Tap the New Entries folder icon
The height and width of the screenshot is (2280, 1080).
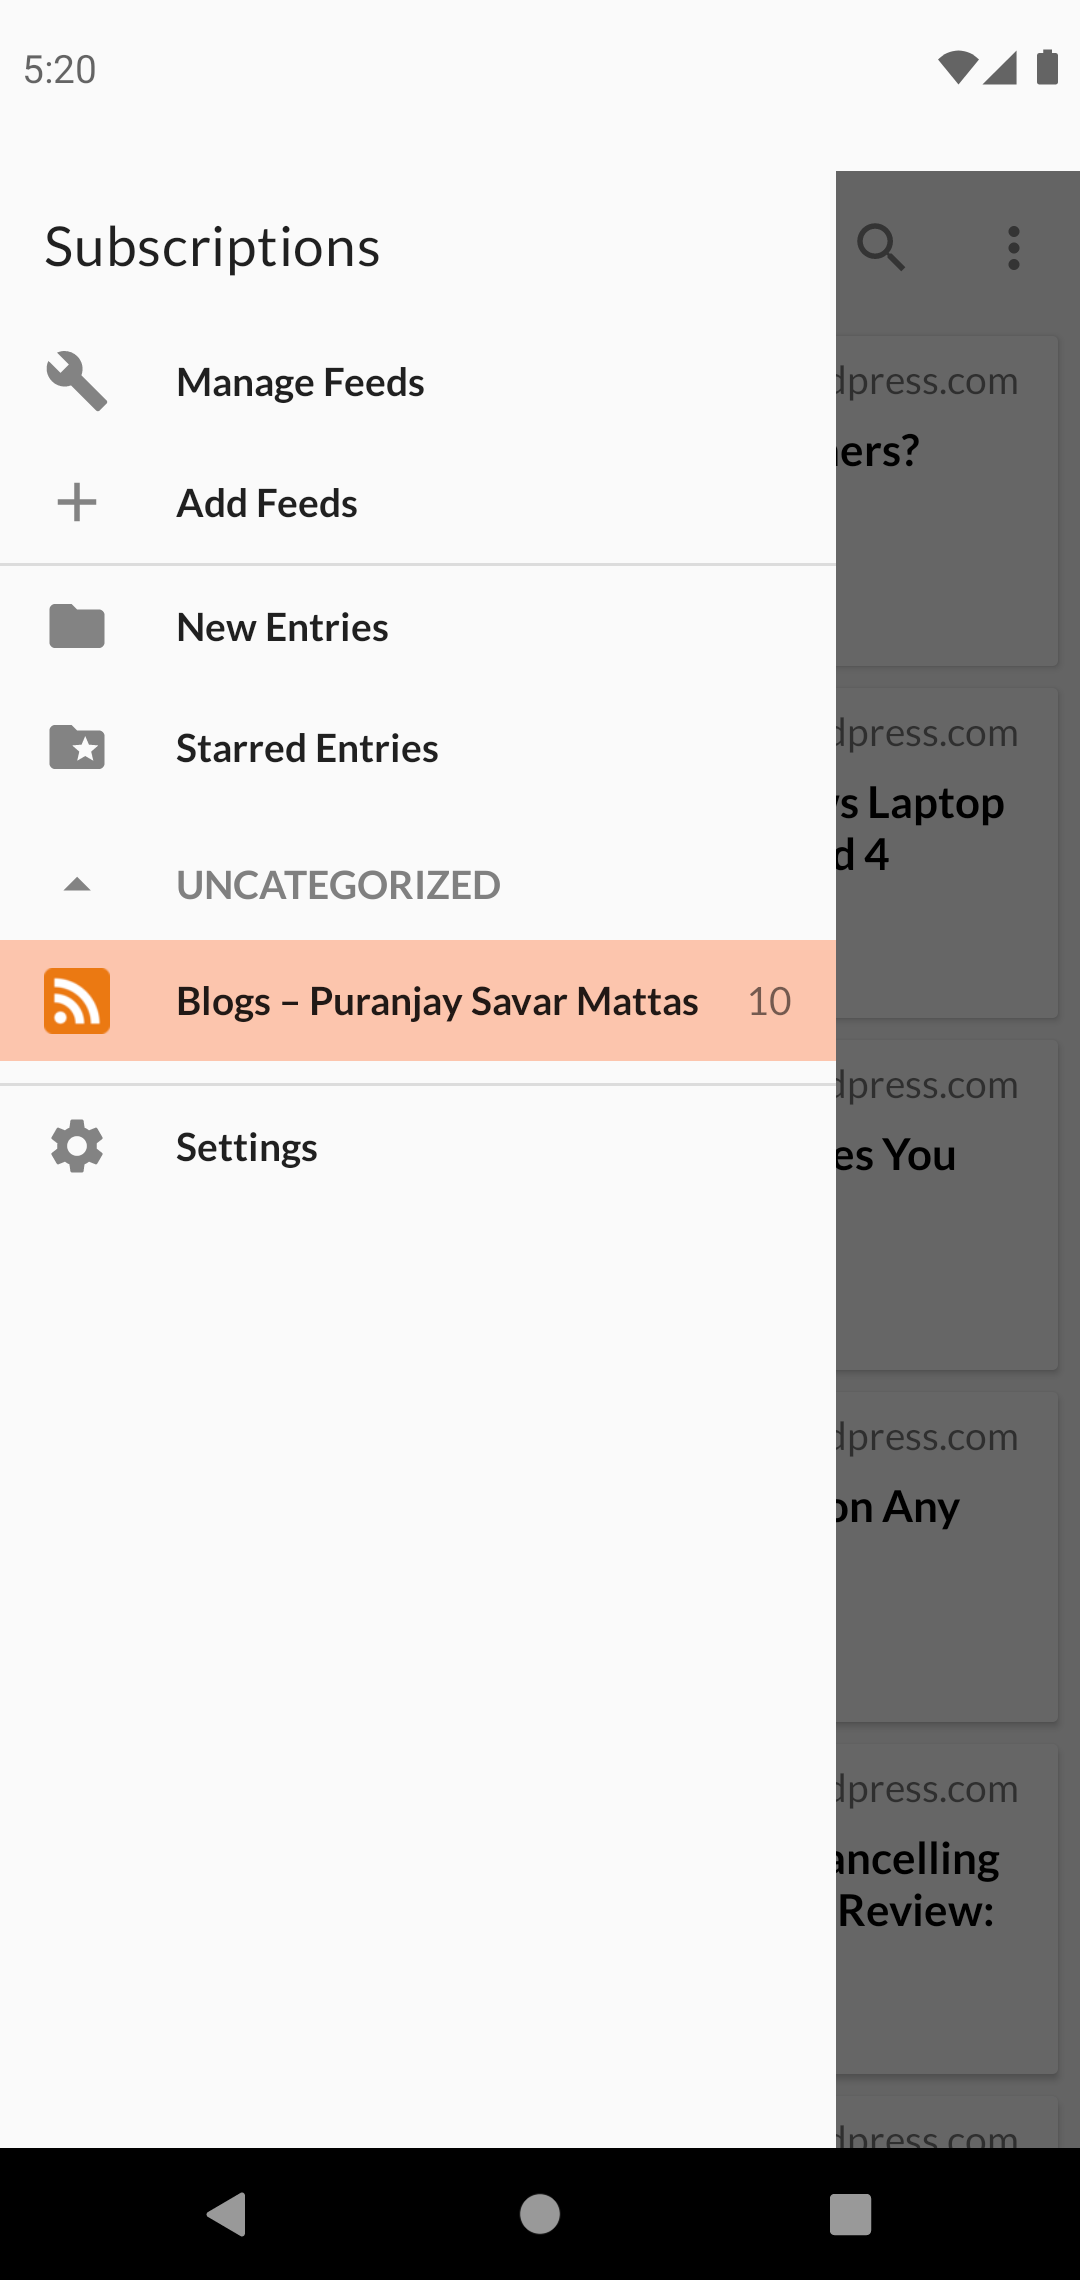pyautogui.click(x=77, y=627)
